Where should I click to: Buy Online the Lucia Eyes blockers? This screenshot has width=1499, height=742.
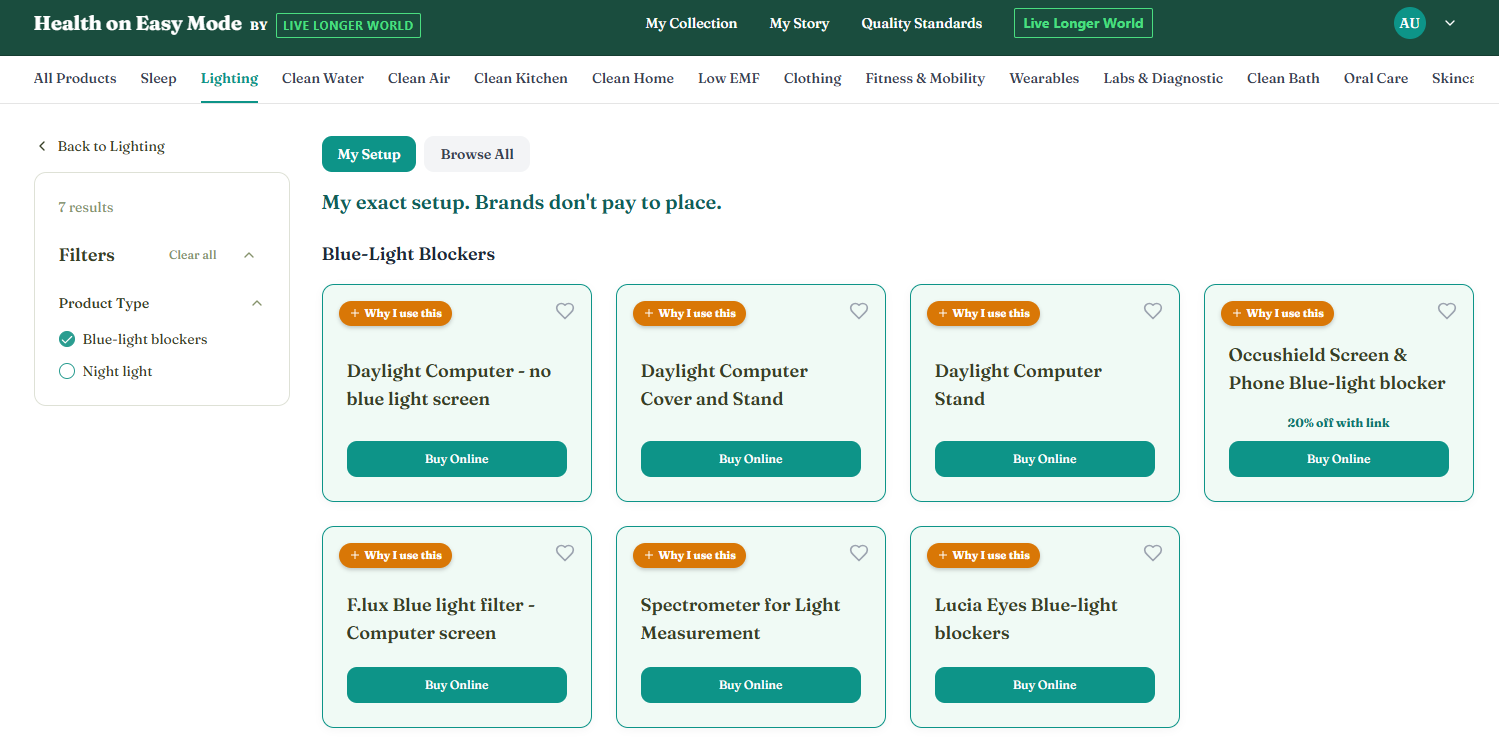point(1045,685)
